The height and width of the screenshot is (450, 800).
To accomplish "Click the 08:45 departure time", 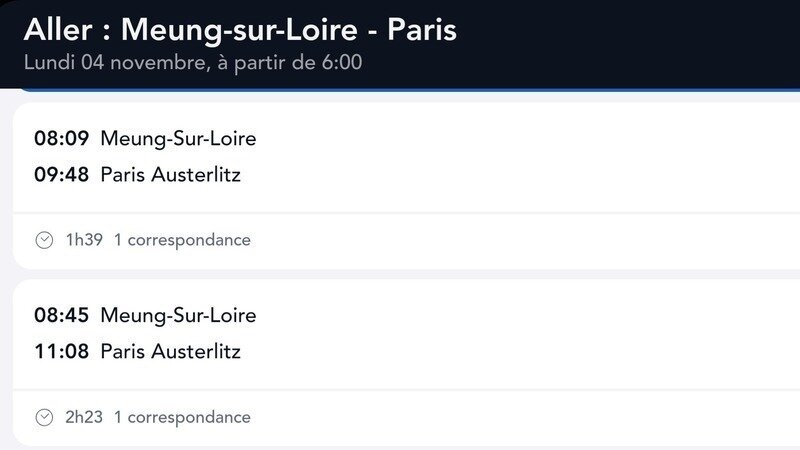I will (x=61, y=316).
